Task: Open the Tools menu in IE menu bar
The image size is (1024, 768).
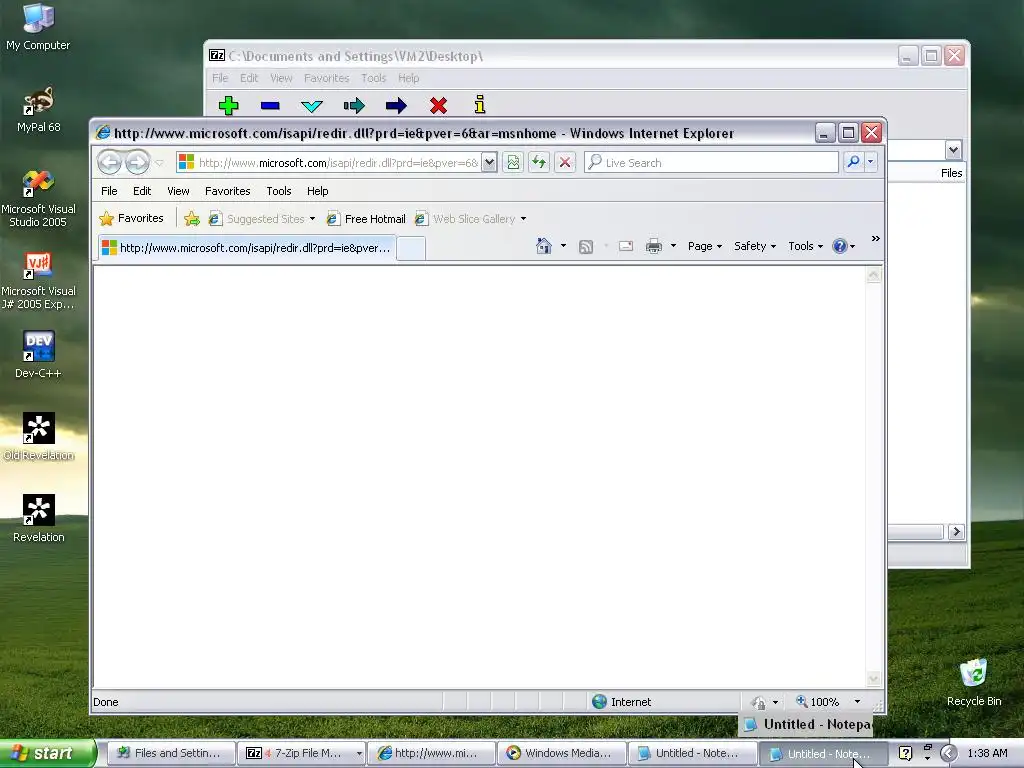Action: [x=278, y=191]
